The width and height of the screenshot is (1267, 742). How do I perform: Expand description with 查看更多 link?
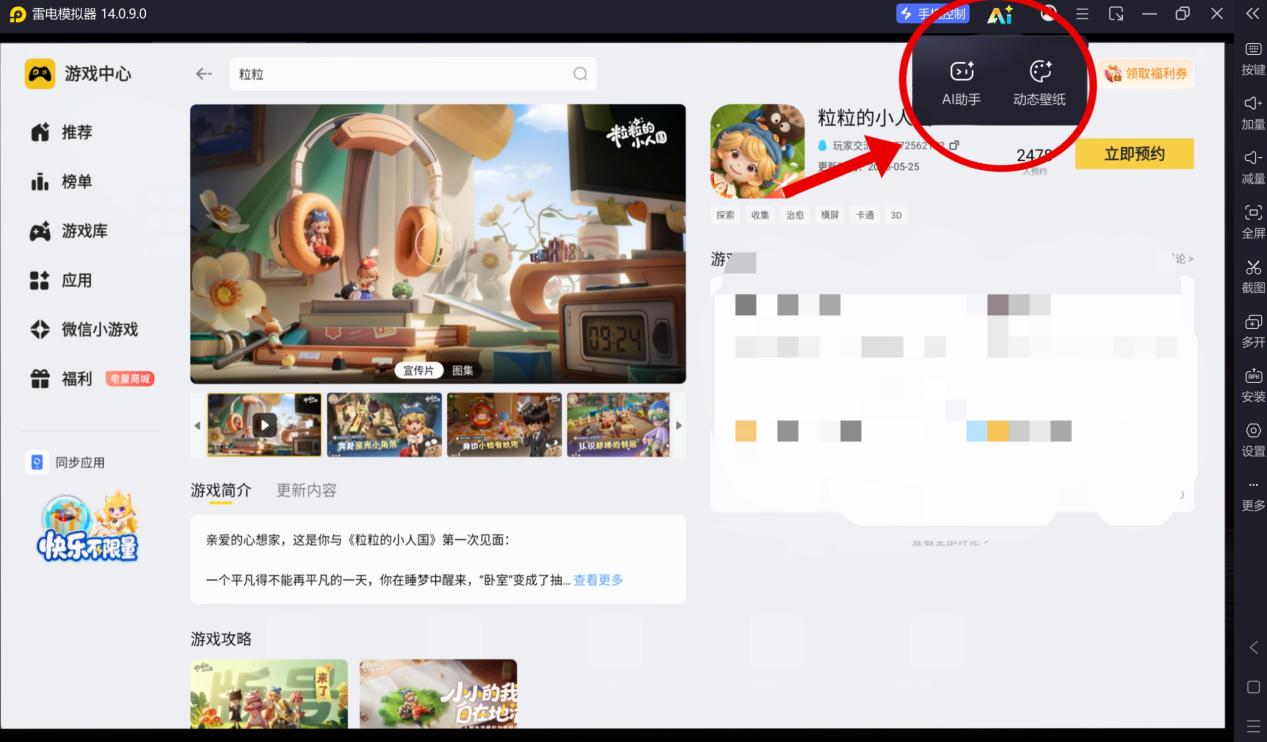[x=598, y=580]
